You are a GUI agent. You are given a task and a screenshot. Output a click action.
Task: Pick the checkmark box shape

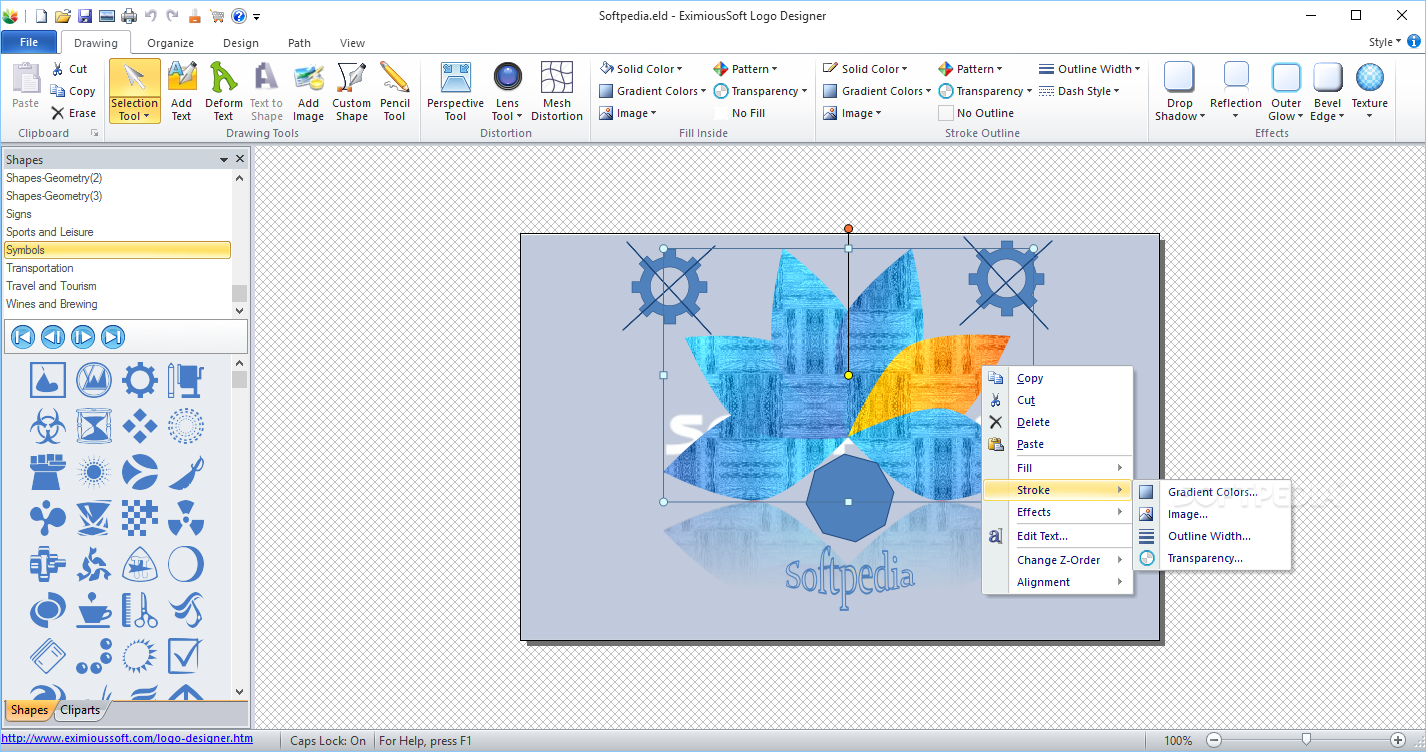[186, 656]
